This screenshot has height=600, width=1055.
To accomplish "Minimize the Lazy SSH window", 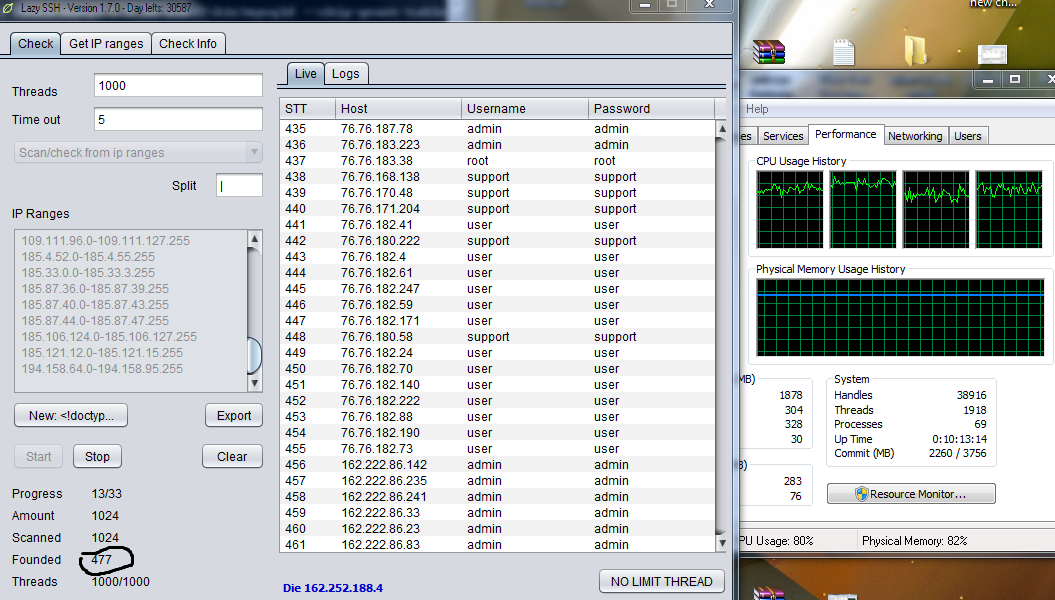I will point(645,5).
